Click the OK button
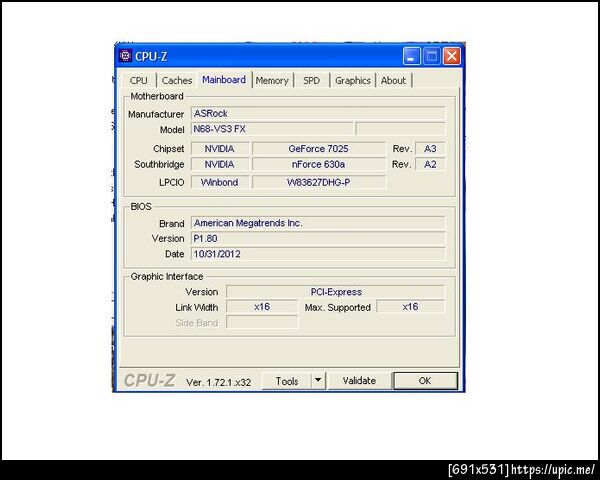The image size is (600, 480). point(425,381)
